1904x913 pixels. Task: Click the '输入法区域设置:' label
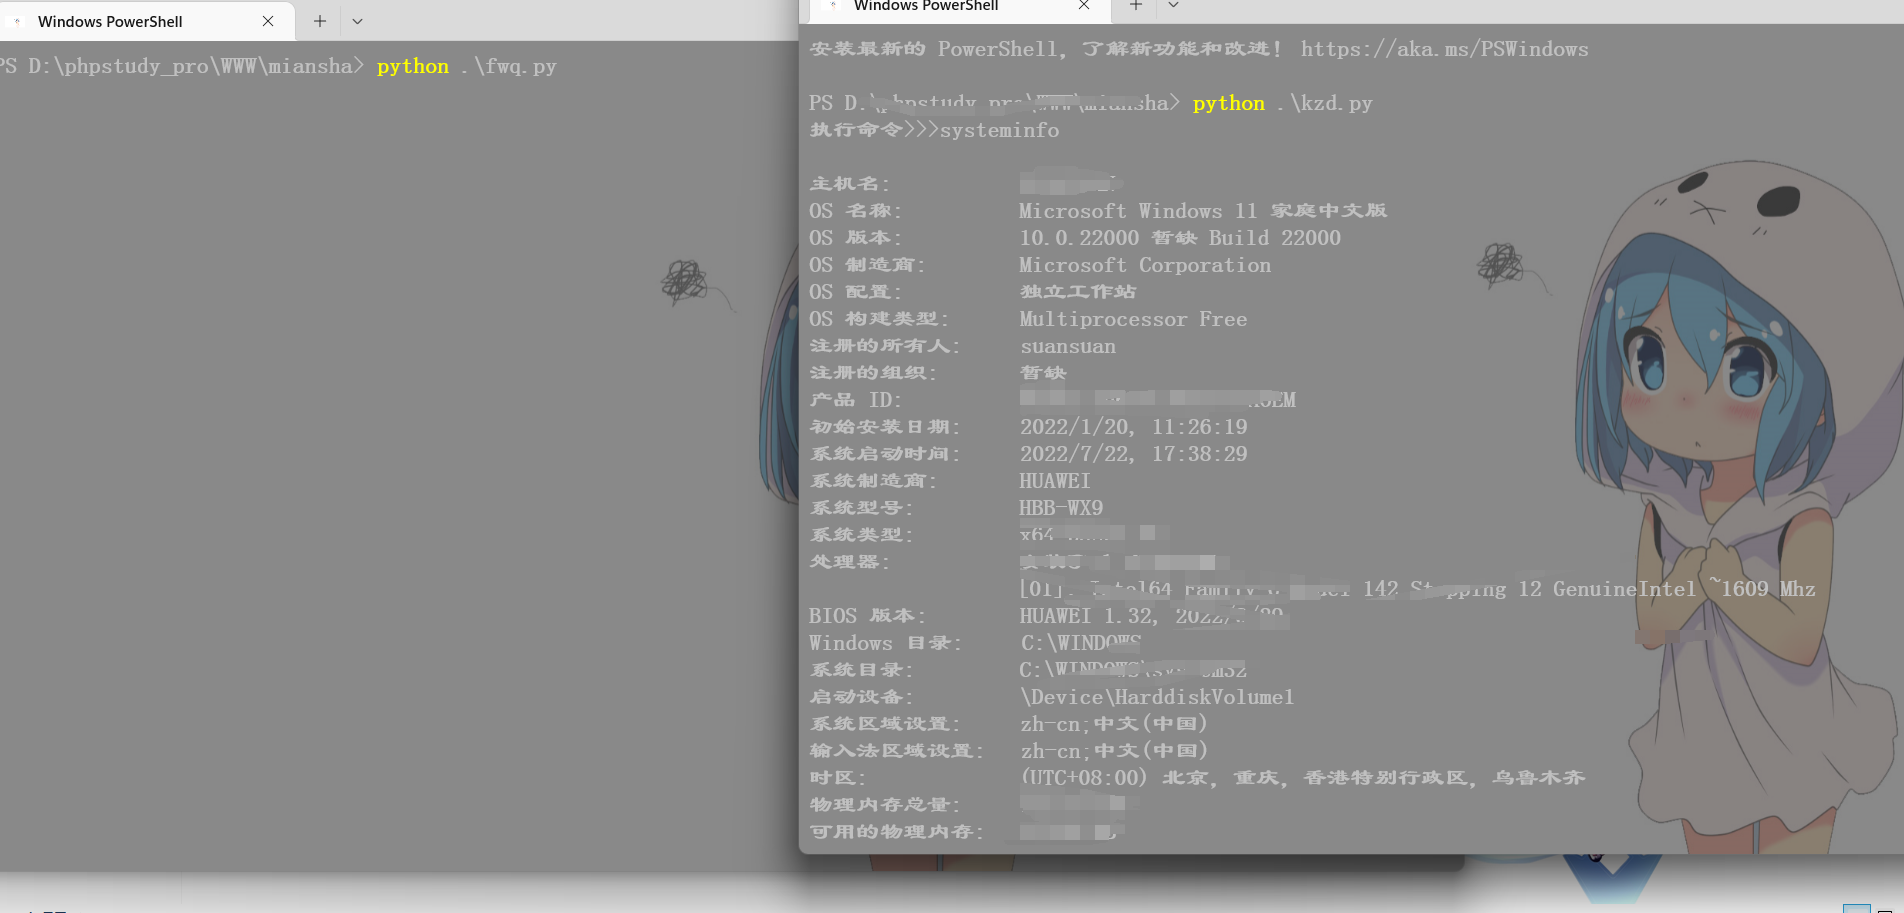tap(897, 751)
